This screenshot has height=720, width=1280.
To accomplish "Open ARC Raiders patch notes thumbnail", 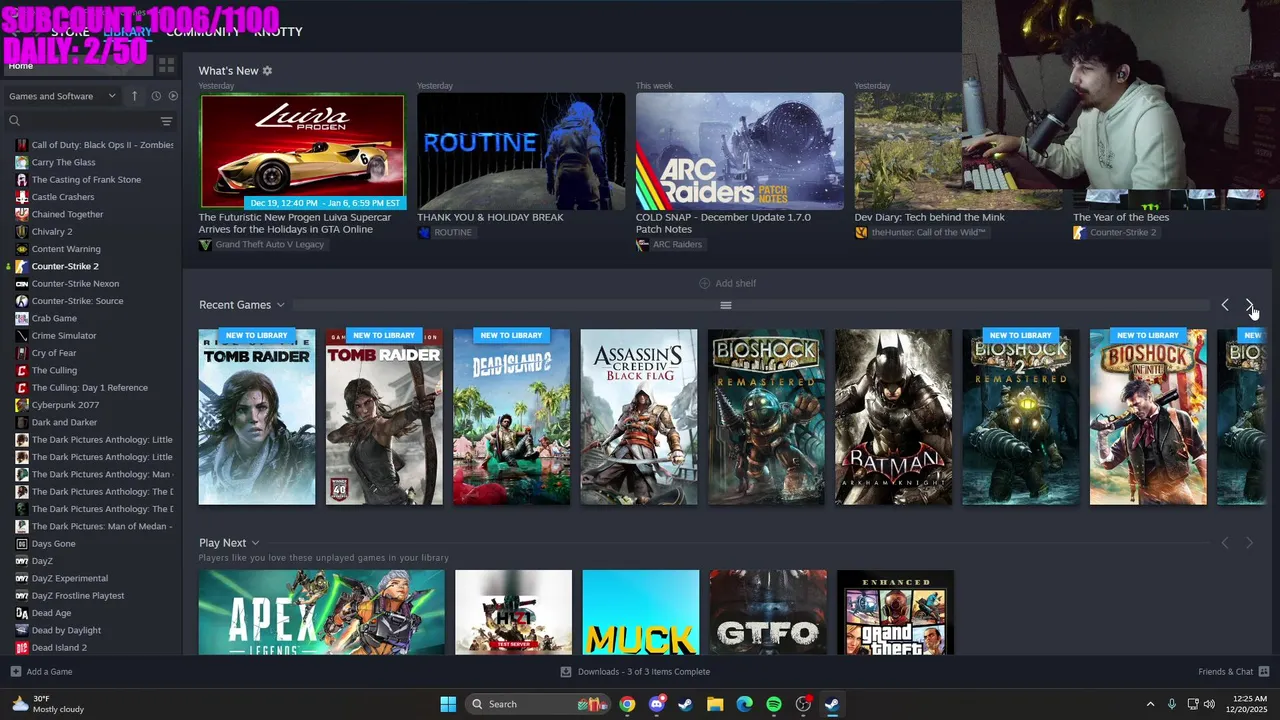I will (x=740, y=151).
